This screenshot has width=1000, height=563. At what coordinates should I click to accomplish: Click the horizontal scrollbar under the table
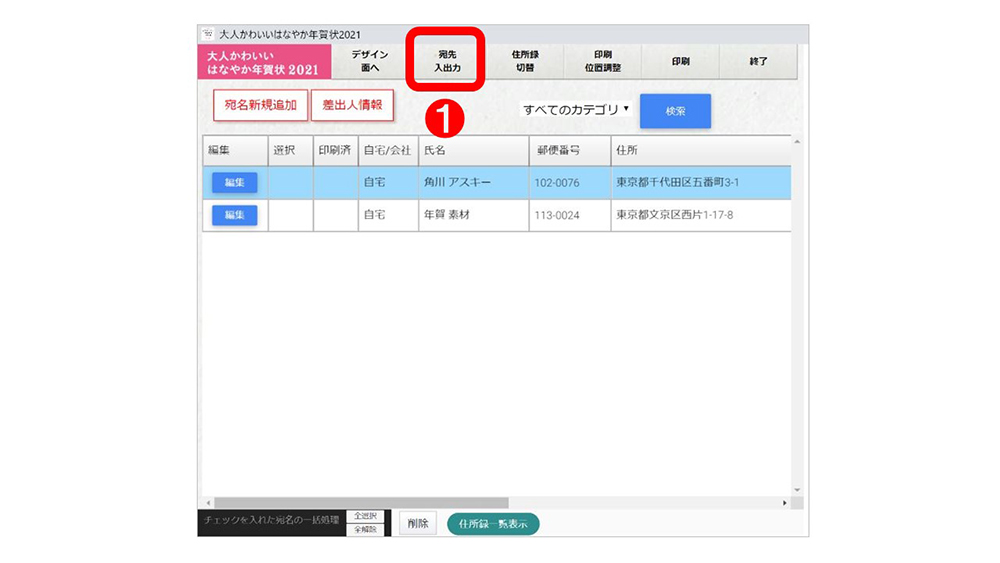pos(360,502)
